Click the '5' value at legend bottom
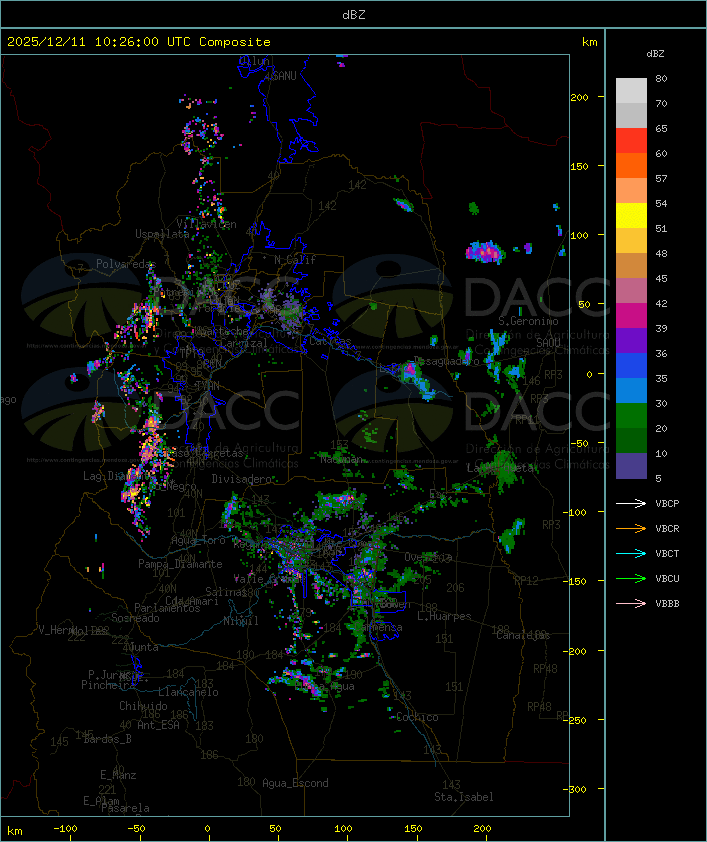The width and height of the screenshot is (707, 842). click(659, 478)
